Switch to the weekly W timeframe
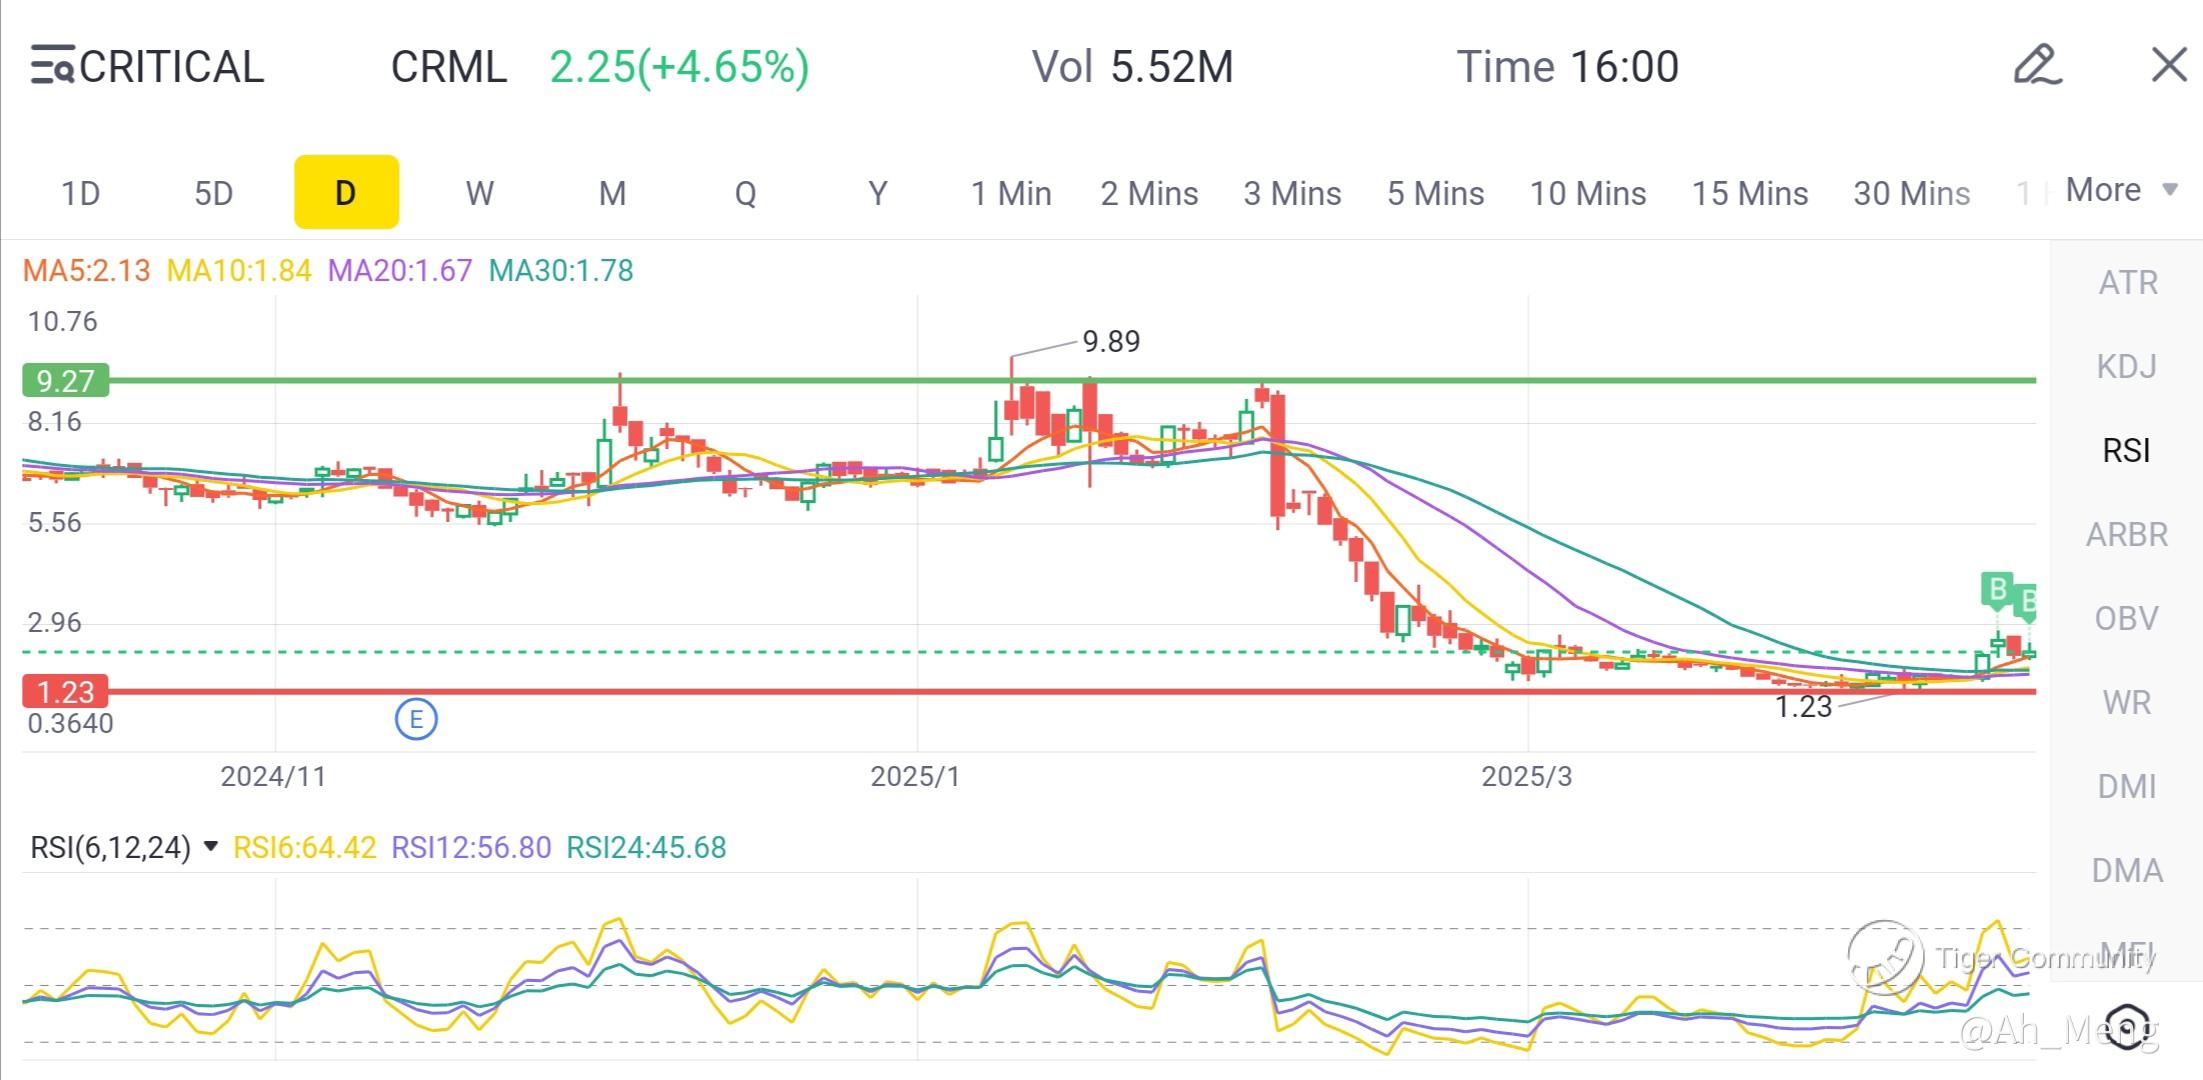This screenshot has height=1080, width=2203. pyautogui.click(x=479, y=193)
